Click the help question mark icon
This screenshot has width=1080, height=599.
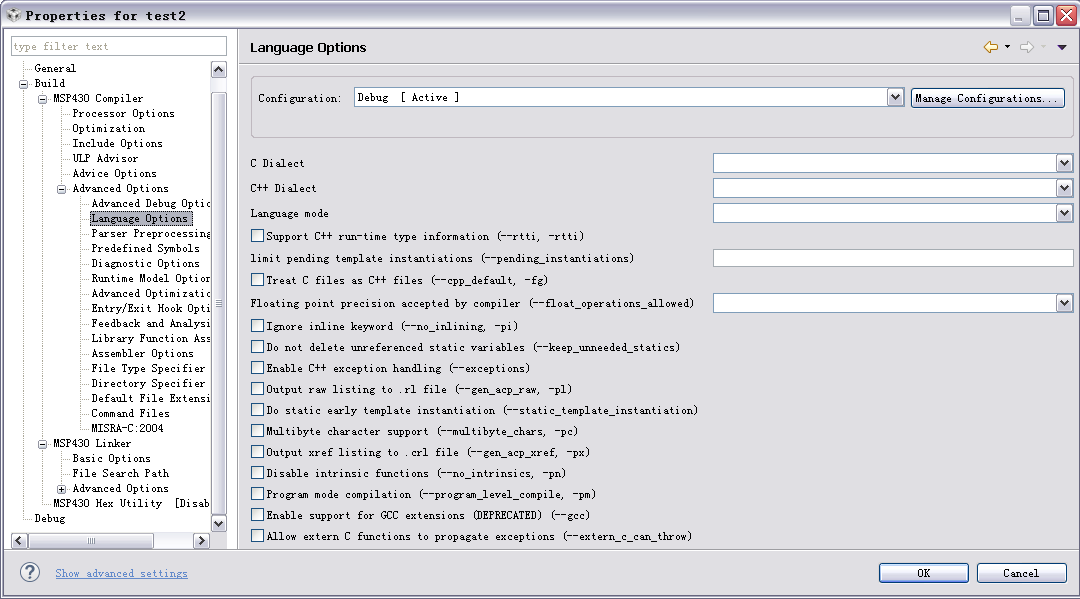pyautogui.click(x=33, y=572)
